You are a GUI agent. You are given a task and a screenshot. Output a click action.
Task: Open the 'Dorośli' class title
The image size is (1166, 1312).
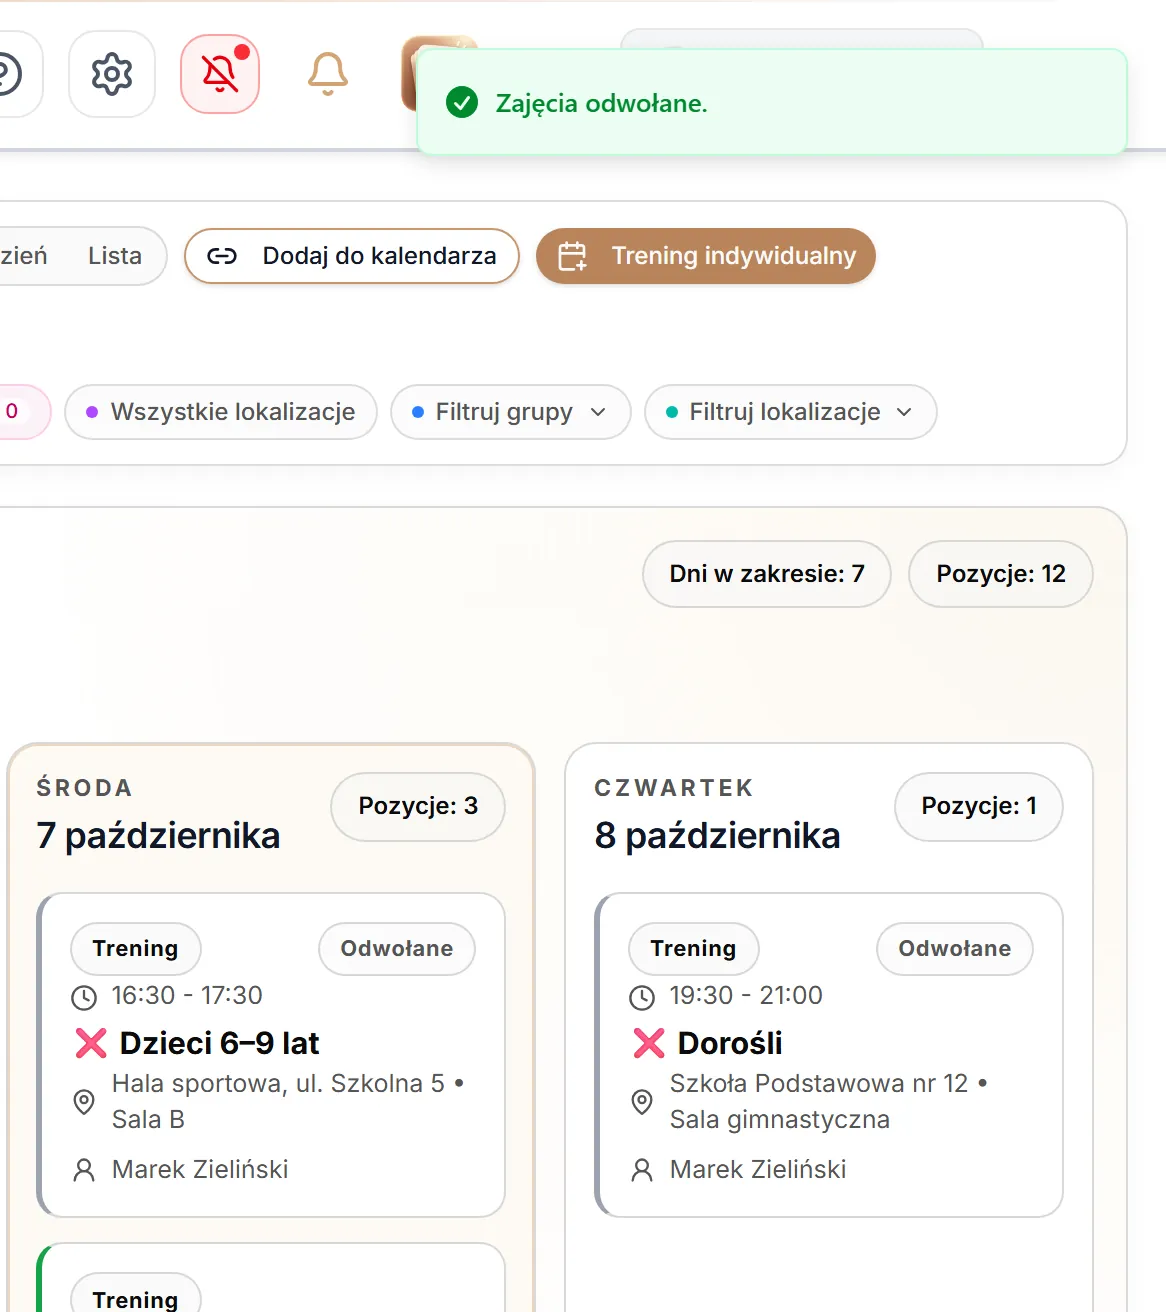click(730, 1043)
